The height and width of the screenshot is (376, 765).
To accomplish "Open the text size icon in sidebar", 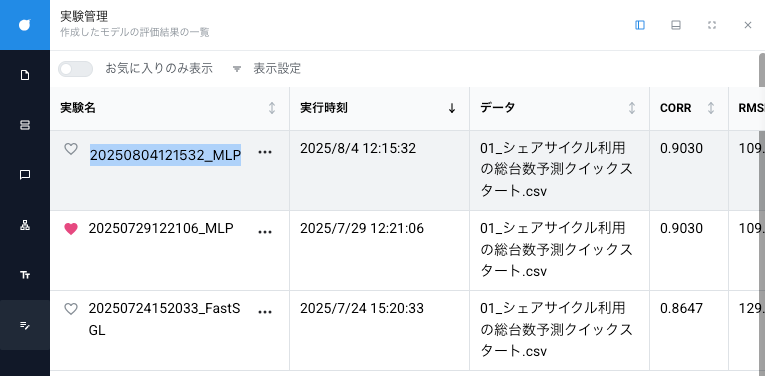I will pyautogui.click(x=24, y=275).
